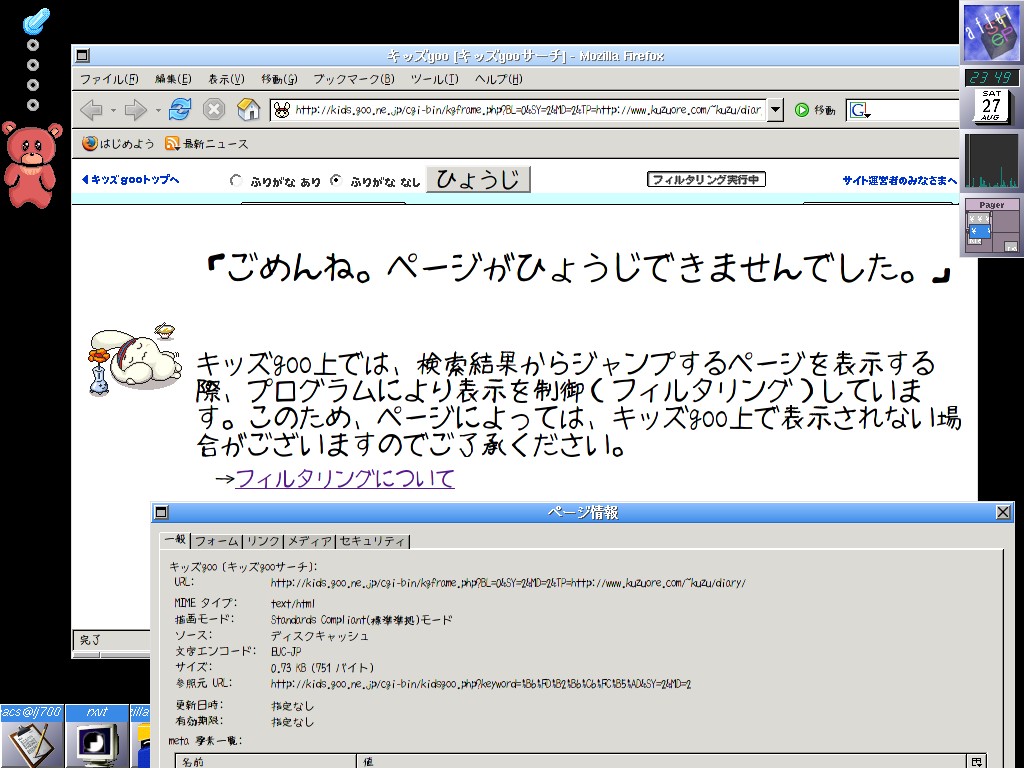Click the ひょうじ button
The width and height of the screenshot is (1024, 768).
click(478, 179)
